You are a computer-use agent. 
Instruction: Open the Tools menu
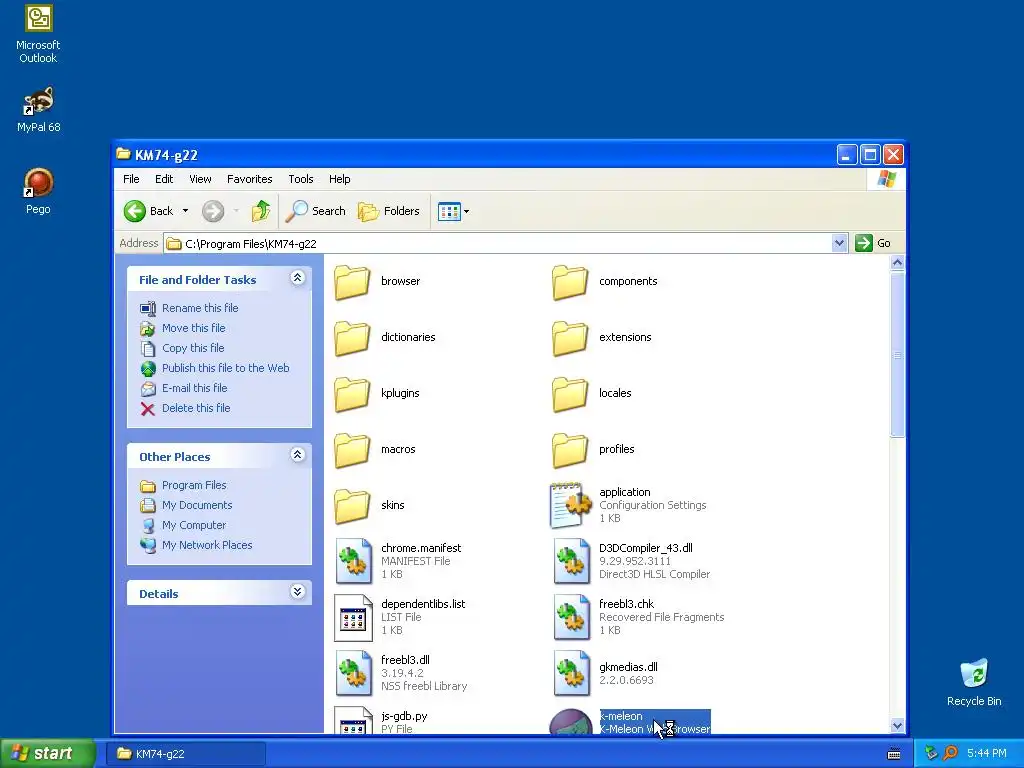(x=301, y=179)
